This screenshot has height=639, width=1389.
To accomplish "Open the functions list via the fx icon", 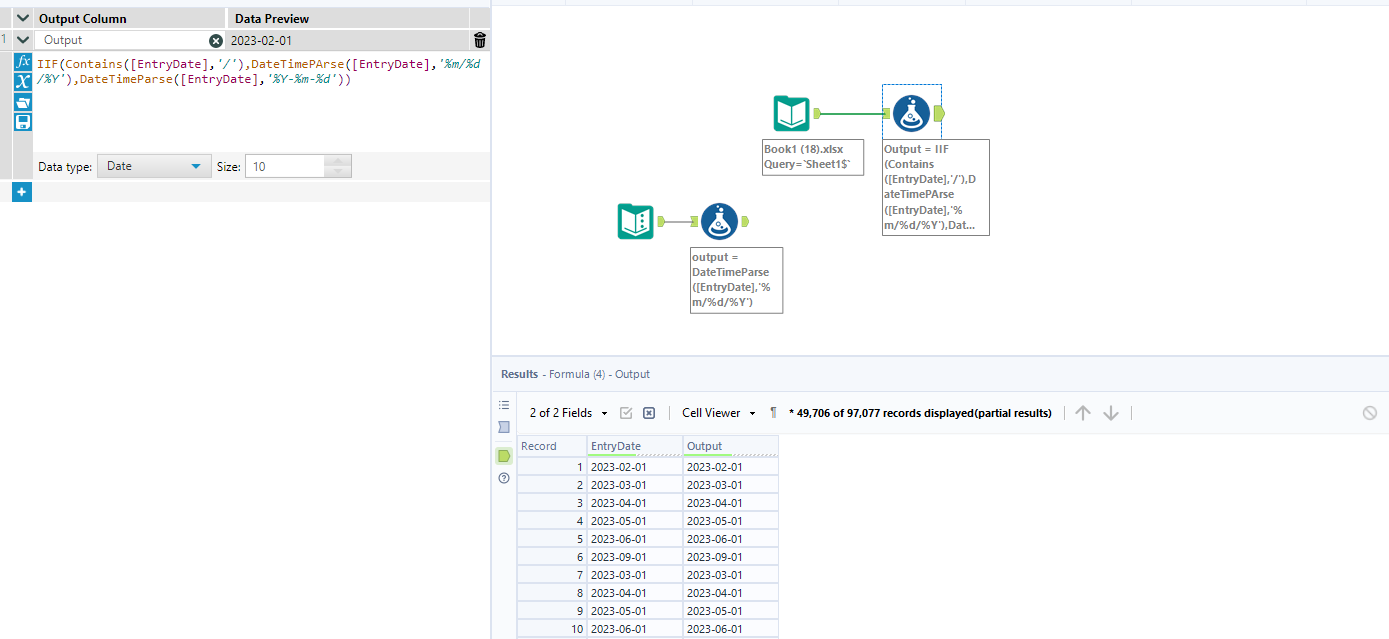I will [22, 63].
